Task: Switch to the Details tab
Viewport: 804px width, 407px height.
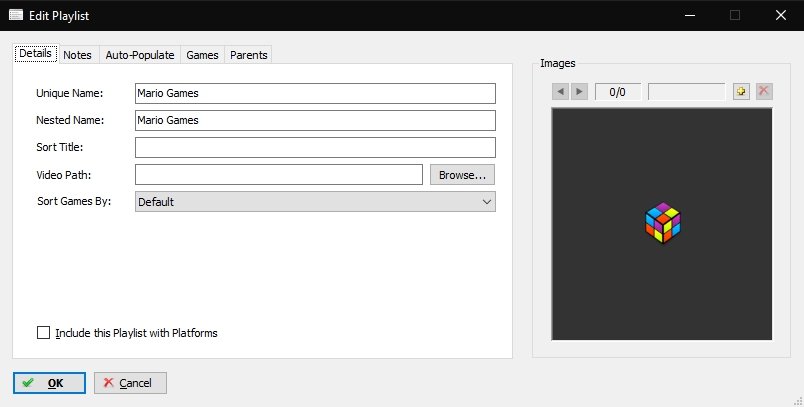Action: click(x=35, y=53)
